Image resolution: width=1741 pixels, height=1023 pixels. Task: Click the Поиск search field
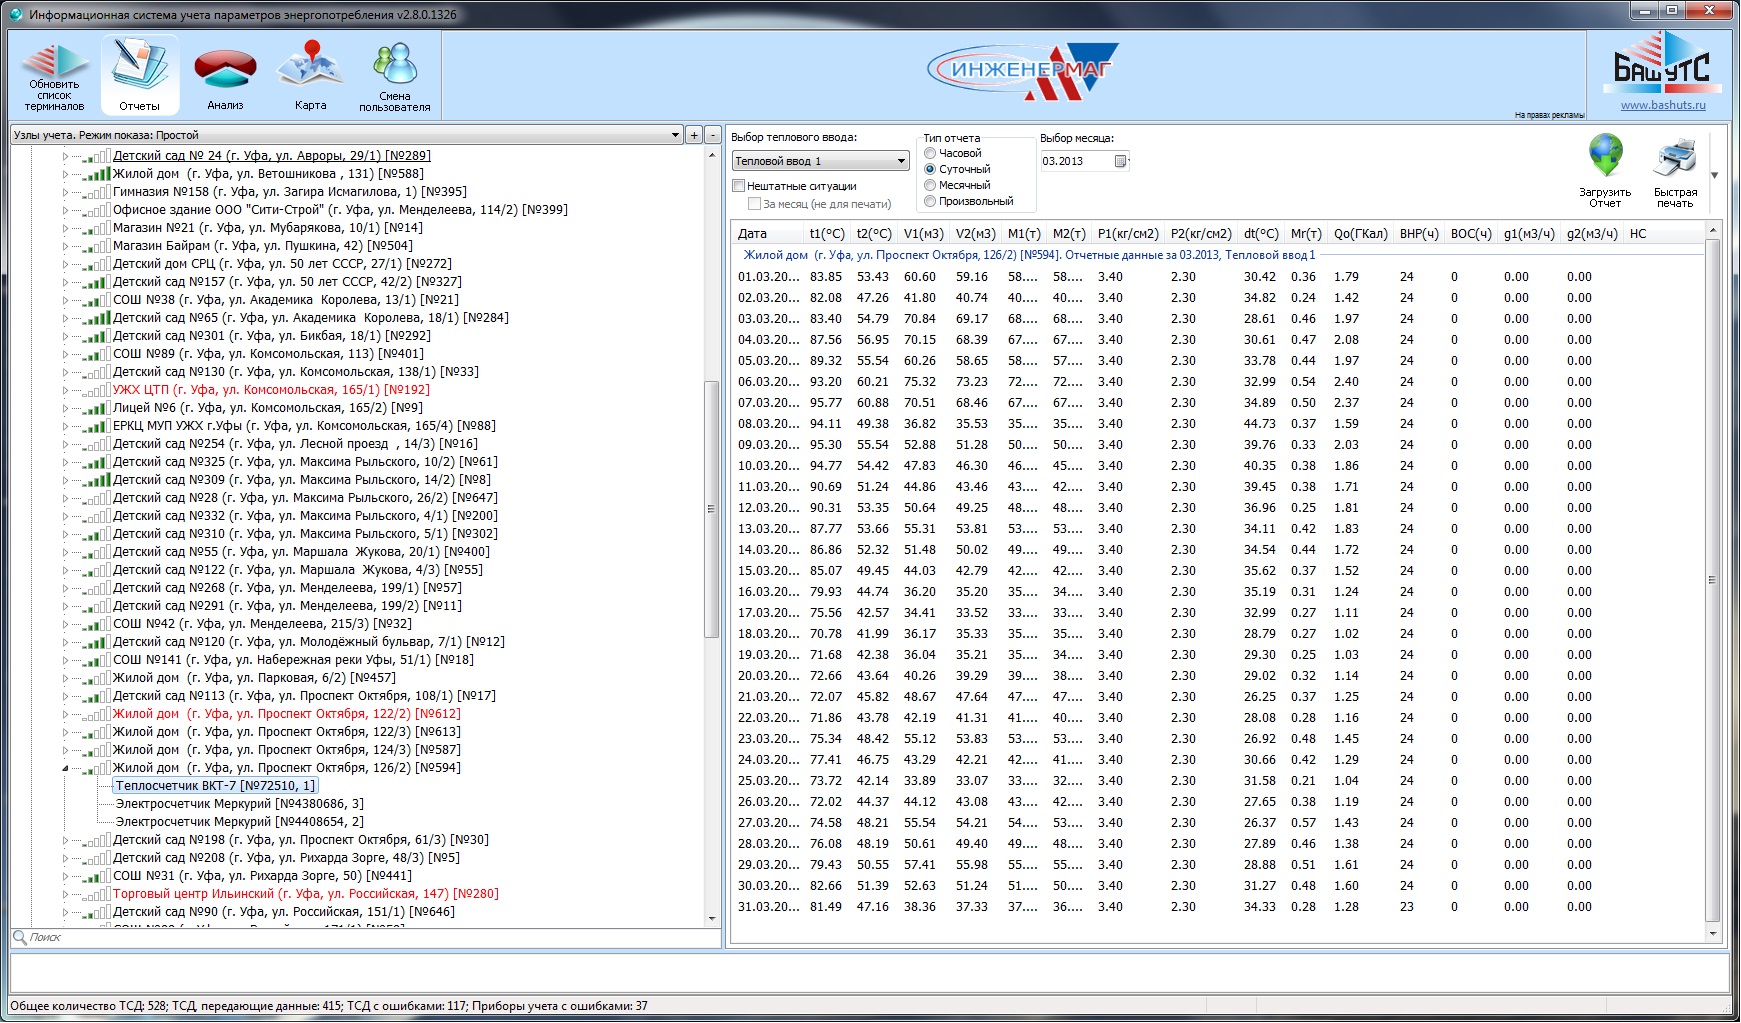tap(366, 937)
